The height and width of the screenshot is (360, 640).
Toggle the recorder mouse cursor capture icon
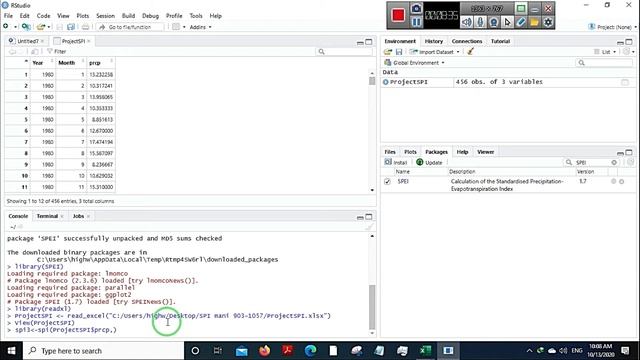(507, 22)
